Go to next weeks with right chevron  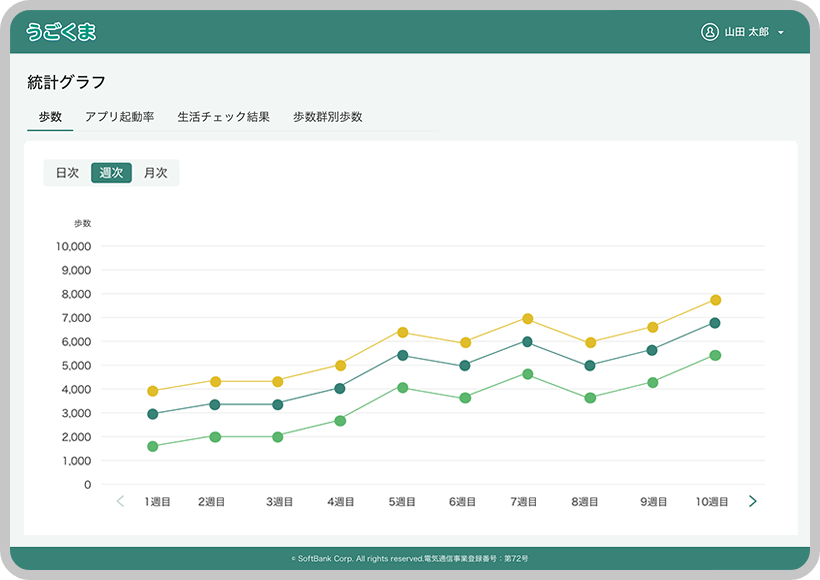[753, 501]
